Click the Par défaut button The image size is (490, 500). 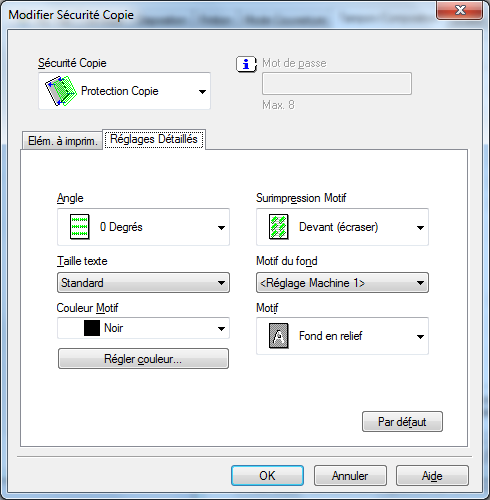(402, 422)
